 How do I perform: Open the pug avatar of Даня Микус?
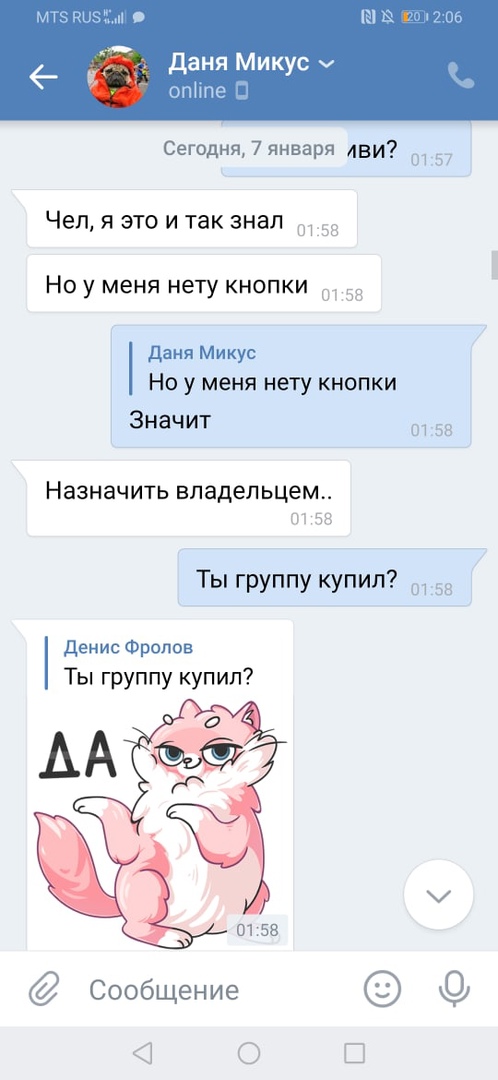tap(118, 77)
